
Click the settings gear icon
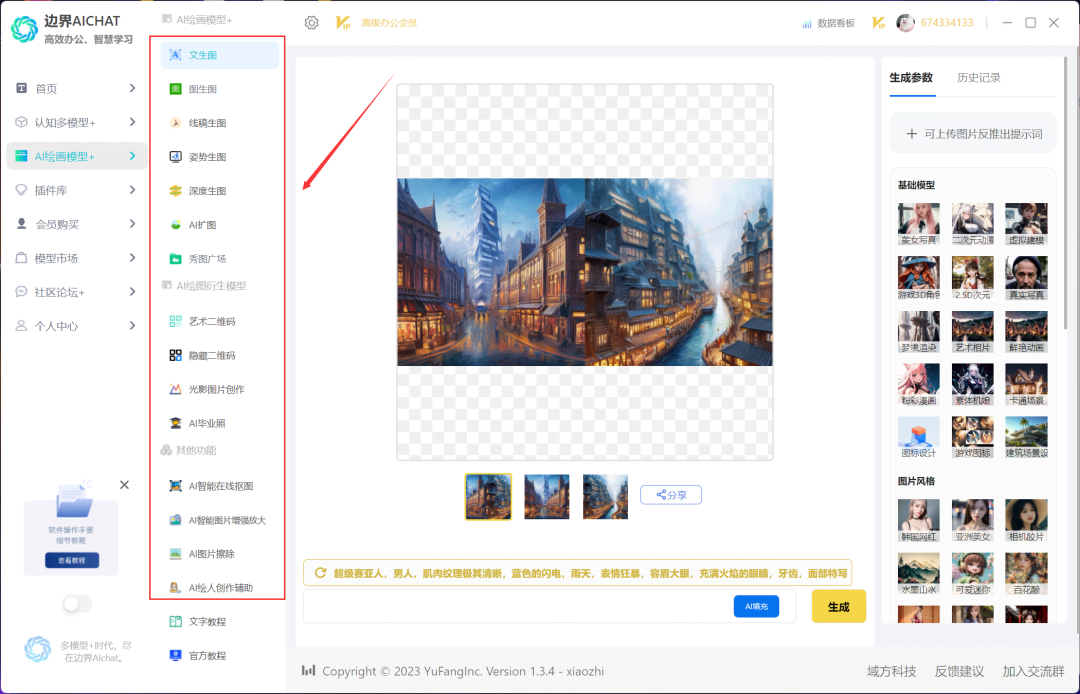pos(311,23)
